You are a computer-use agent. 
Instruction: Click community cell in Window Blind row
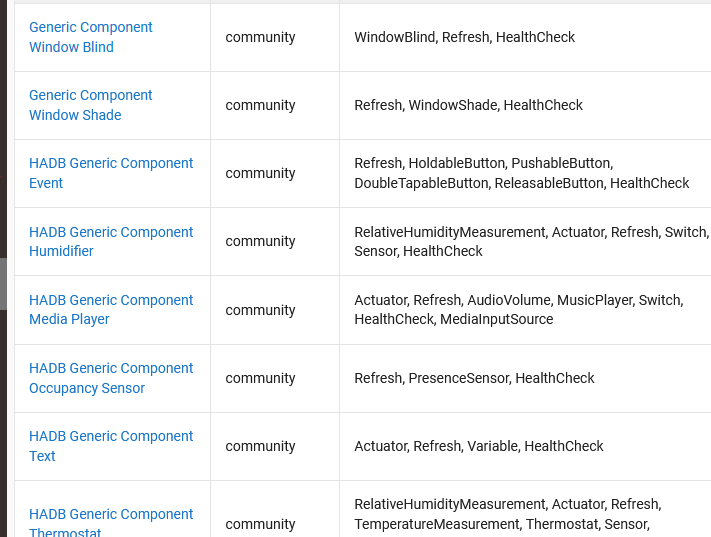click(x=260, y=37)
